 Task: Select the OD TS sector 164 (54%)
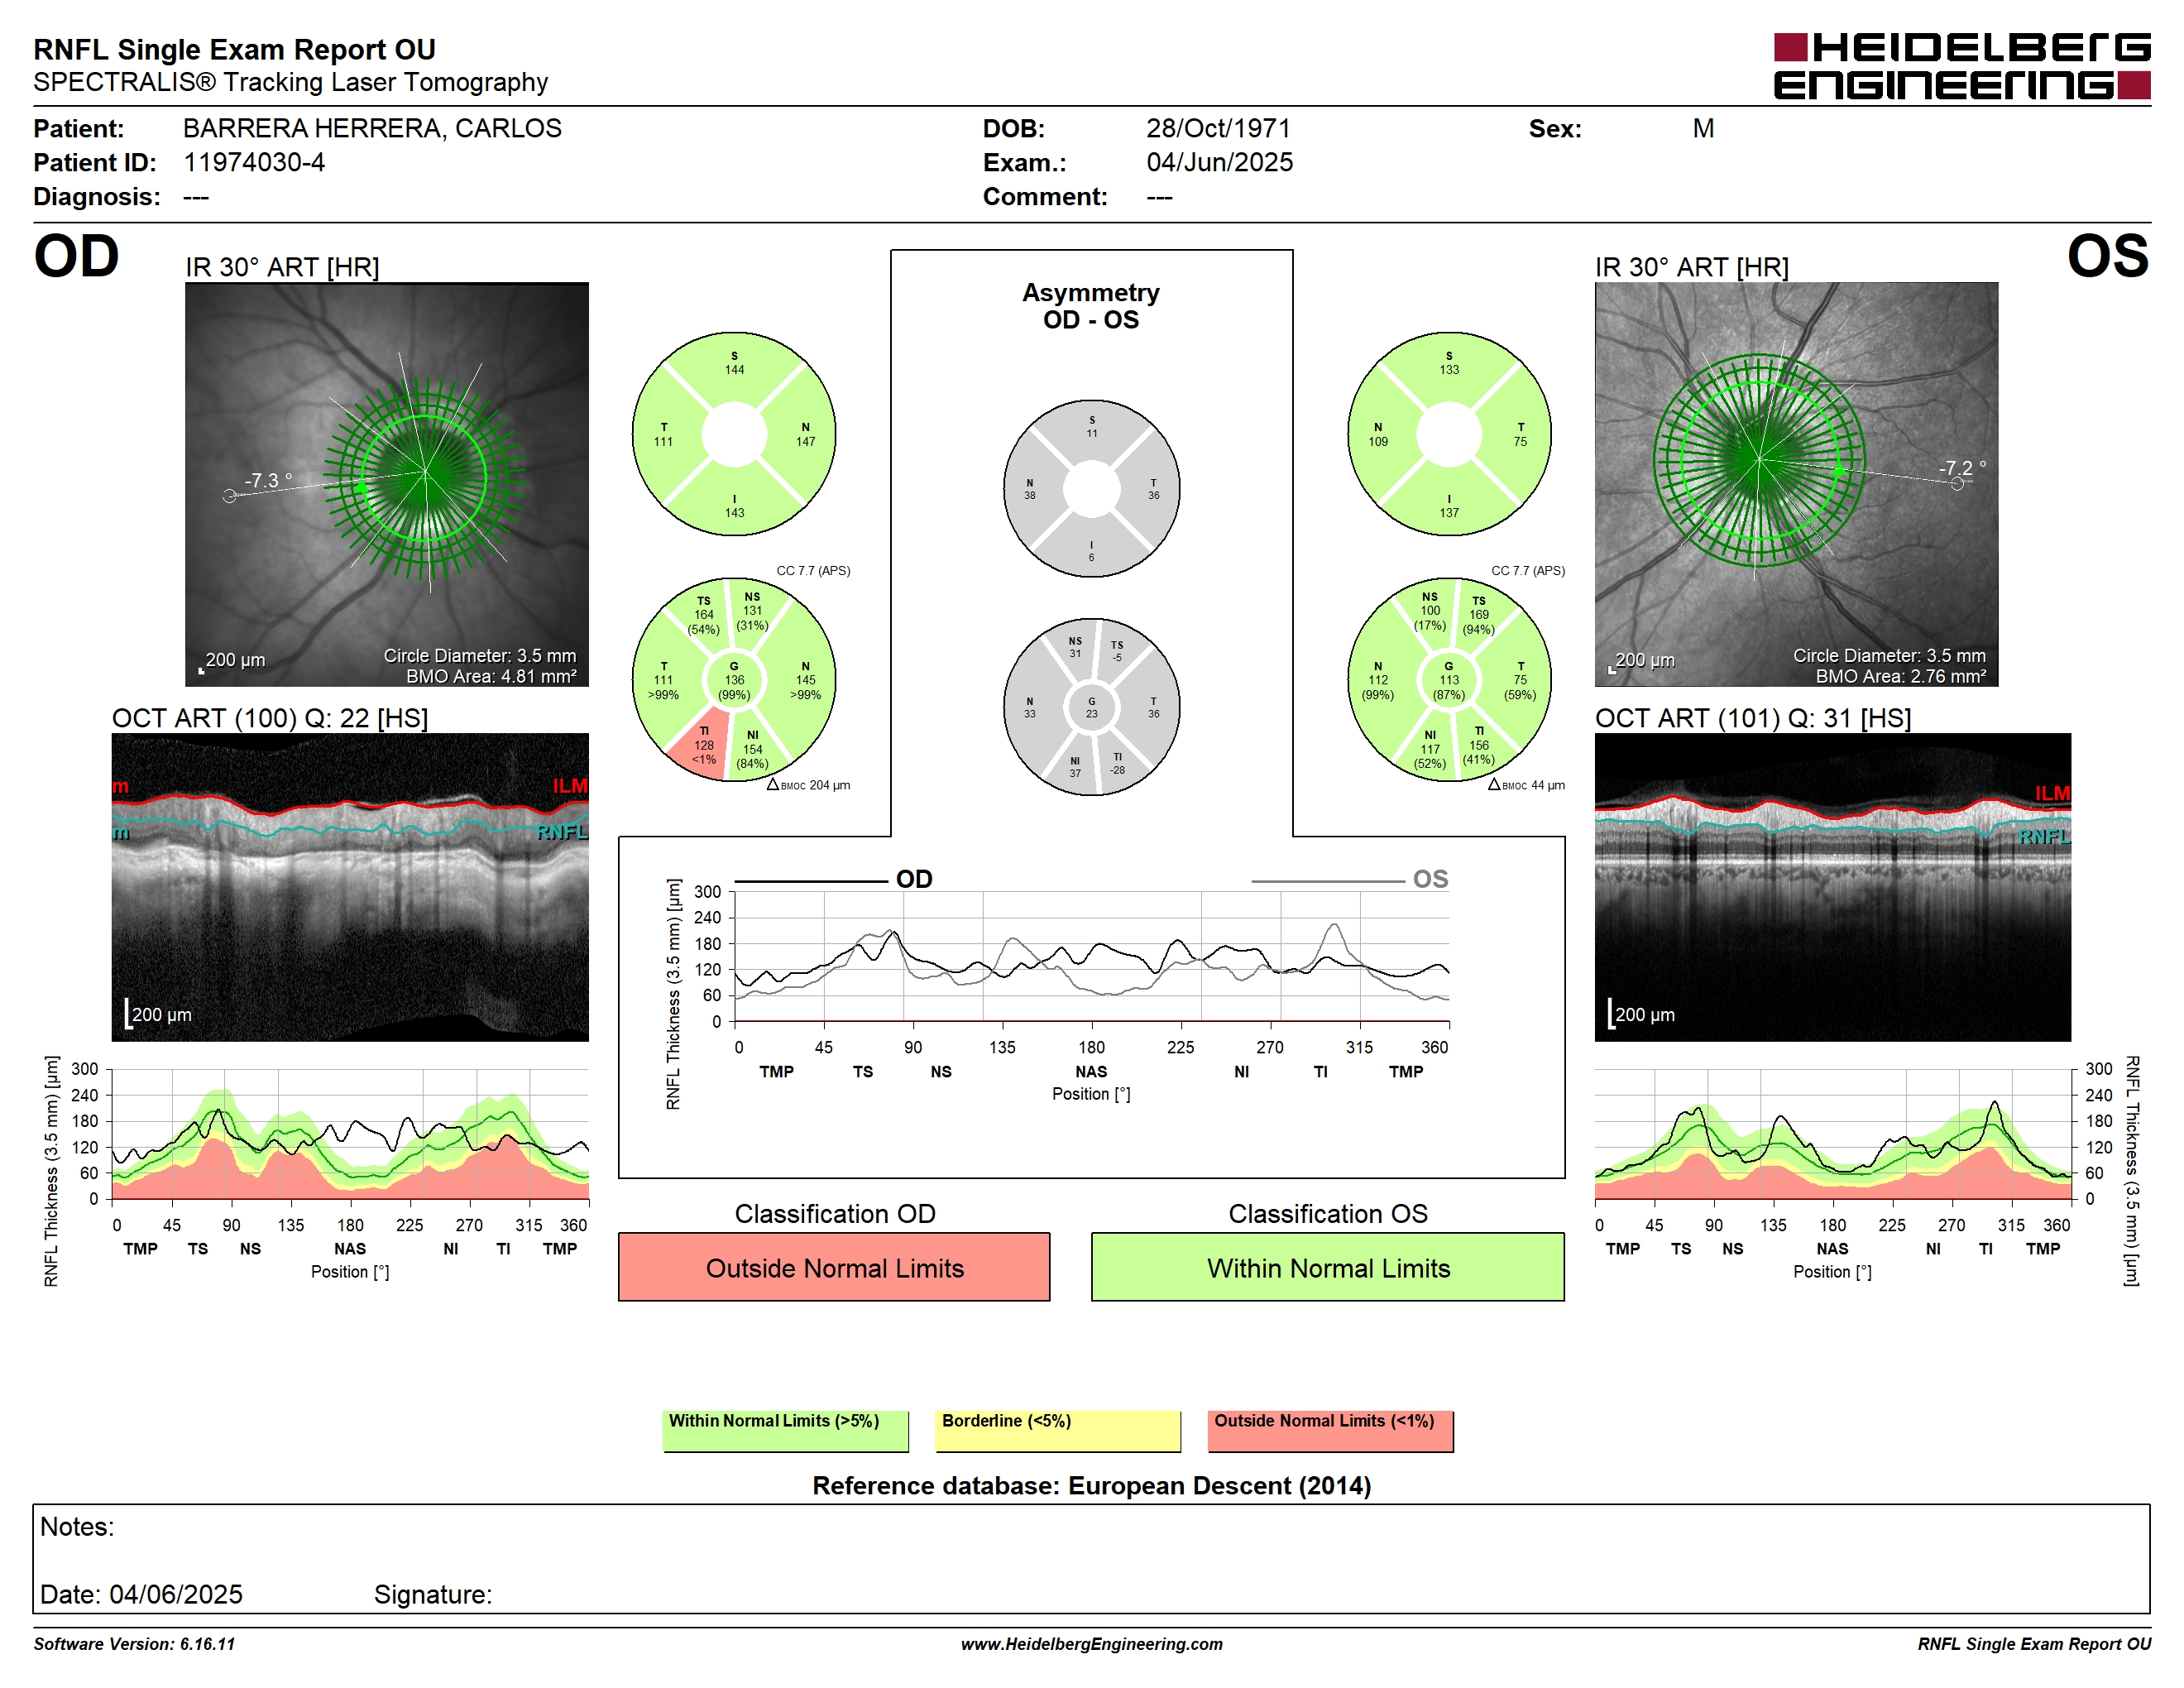coord(703,615)
